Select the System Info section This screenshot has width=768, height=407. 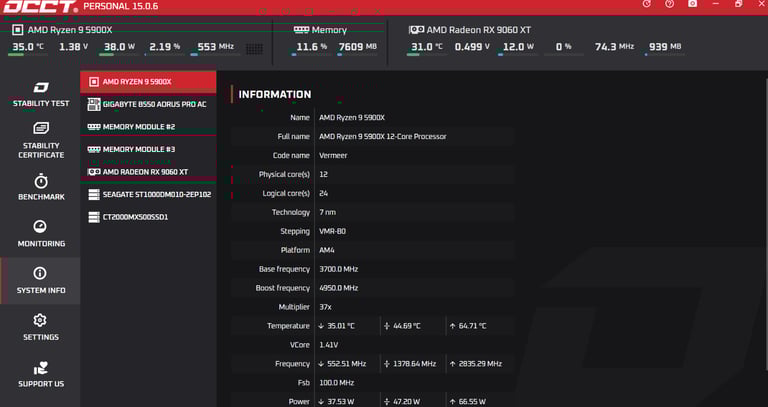tap(41, 281)
